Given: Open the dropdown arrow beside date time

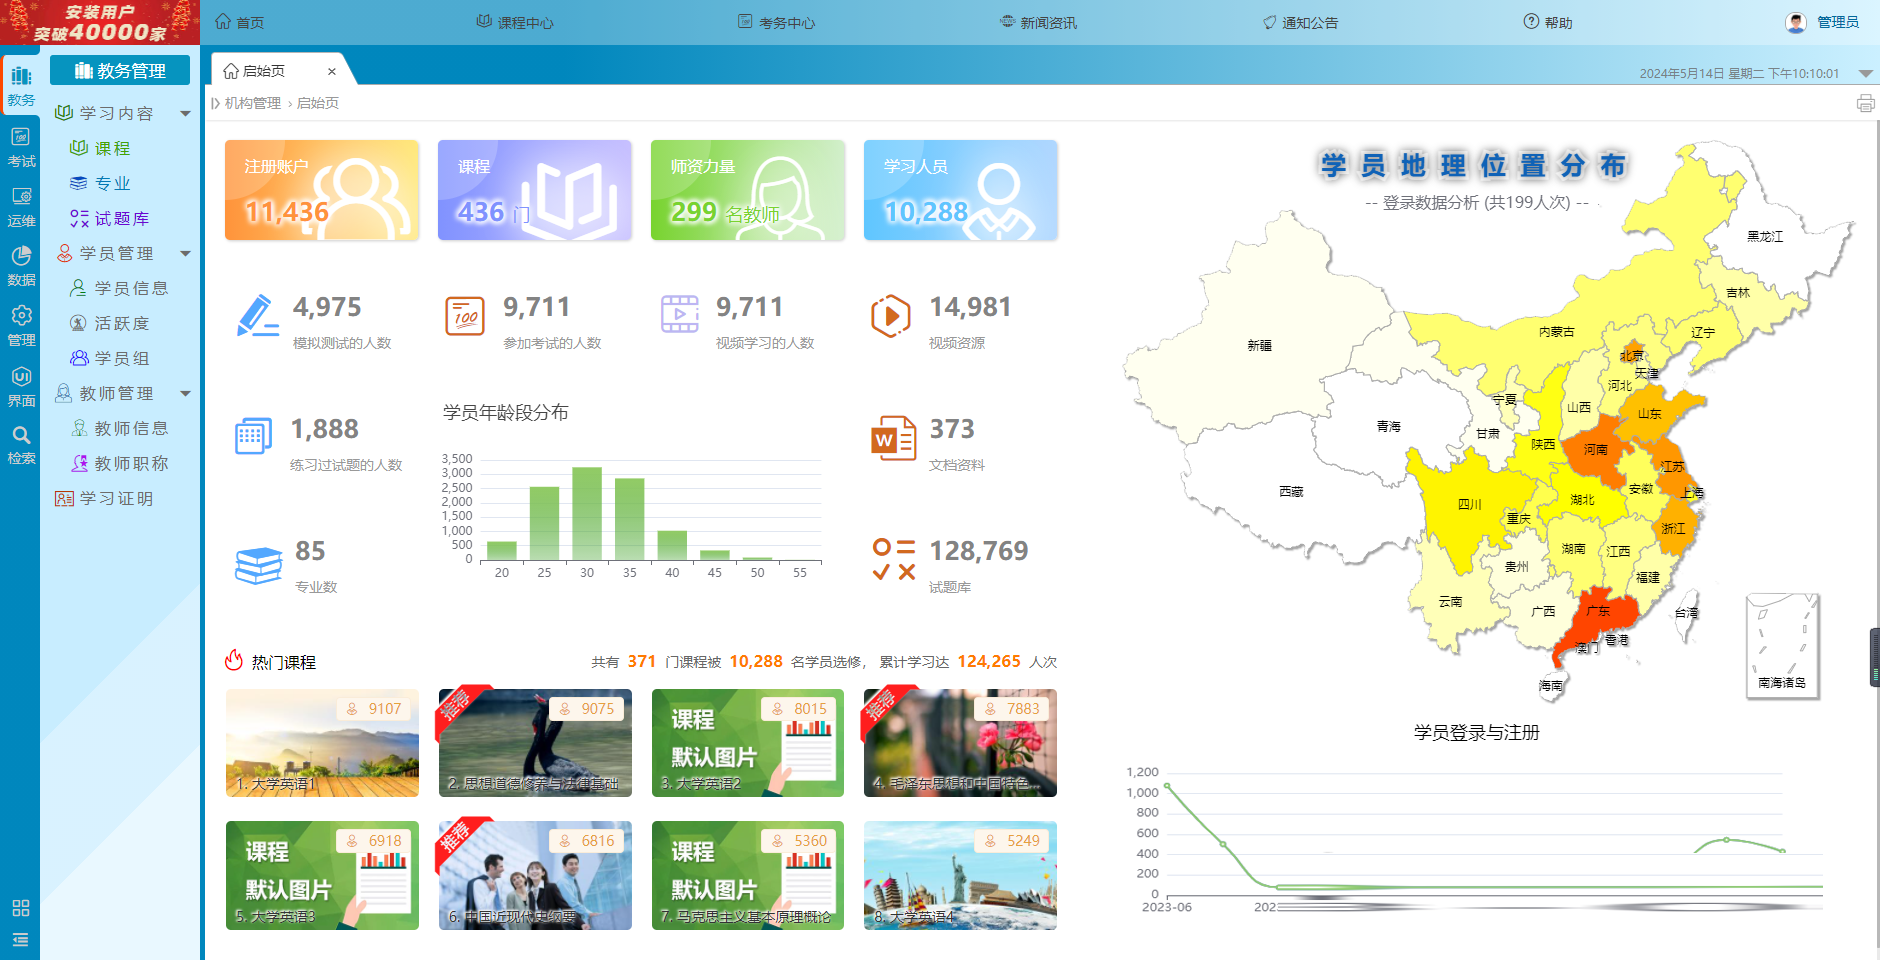Looking at the screenshot, I should click(1865, 73).
